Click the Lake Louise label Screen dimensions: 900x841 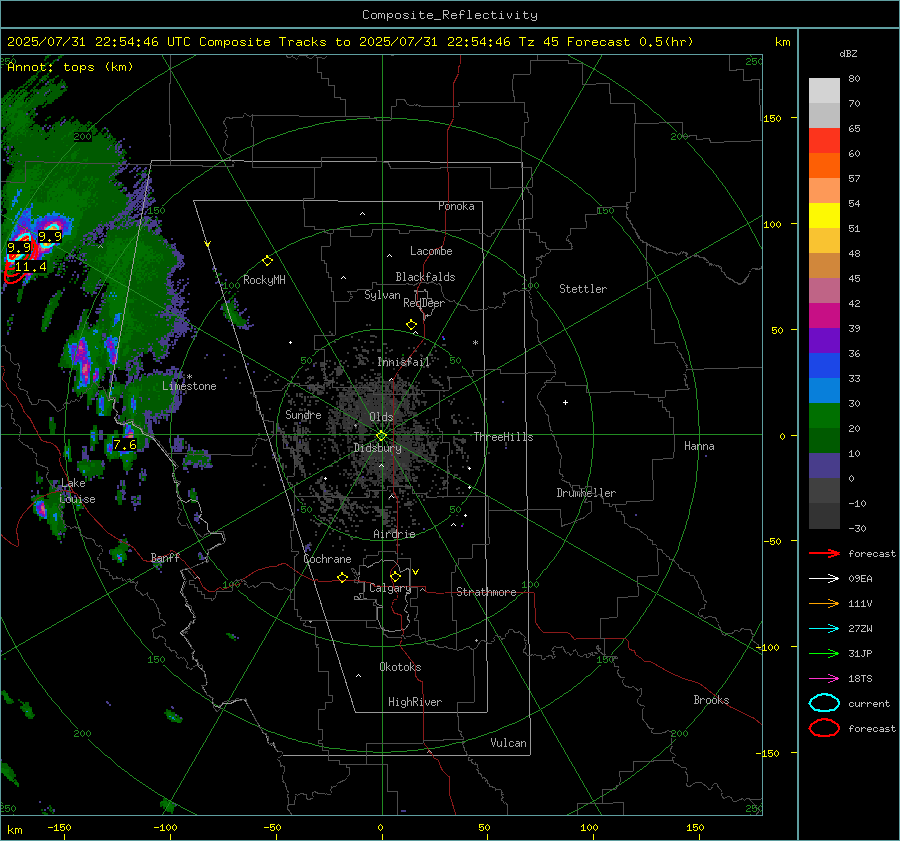pyautogui.click(x=77, y=491)
